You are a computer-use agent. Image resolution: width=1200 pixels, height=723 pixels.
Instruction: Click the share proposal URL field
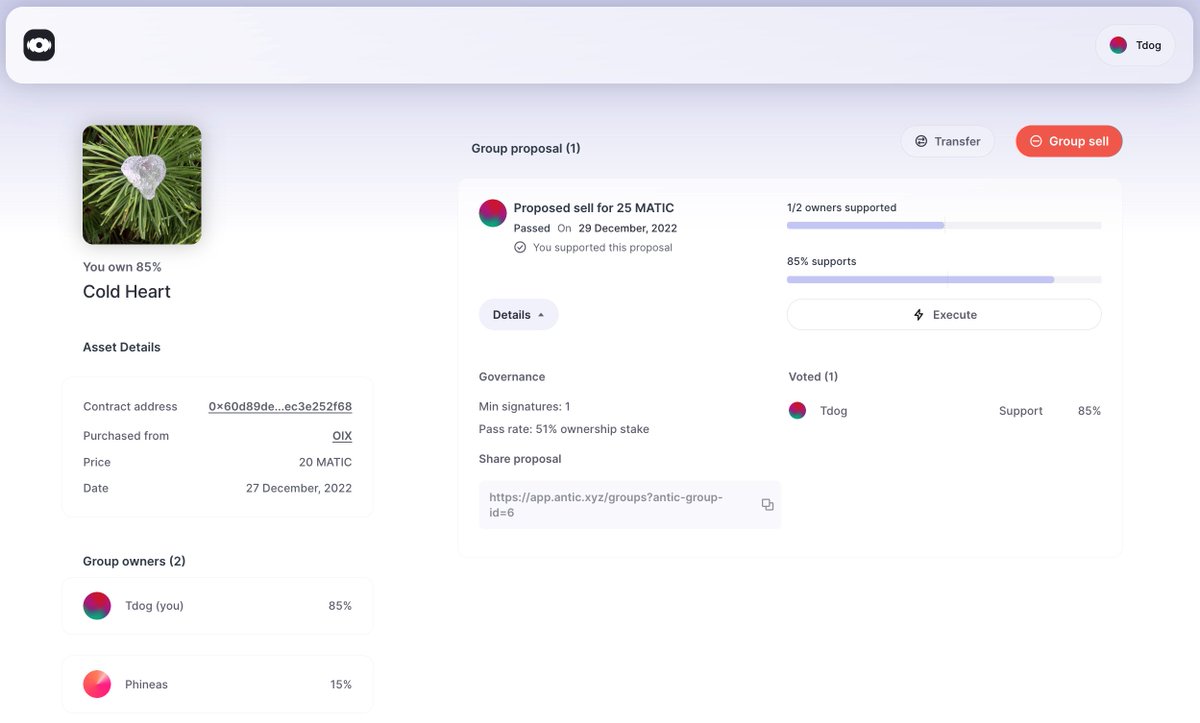(x=630, y=505)
